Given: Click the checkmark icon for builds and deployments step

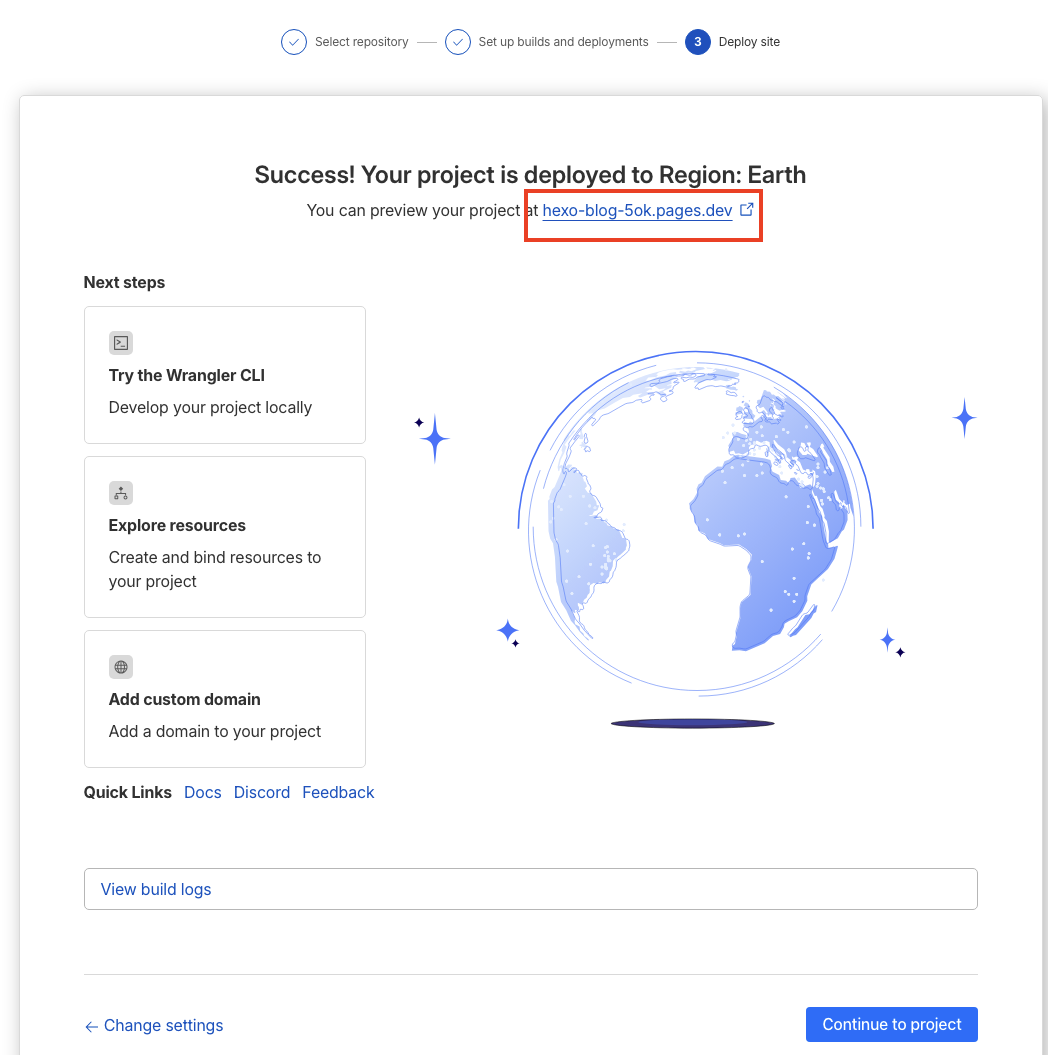Looking at the screenshot, I should pos(458,42).
